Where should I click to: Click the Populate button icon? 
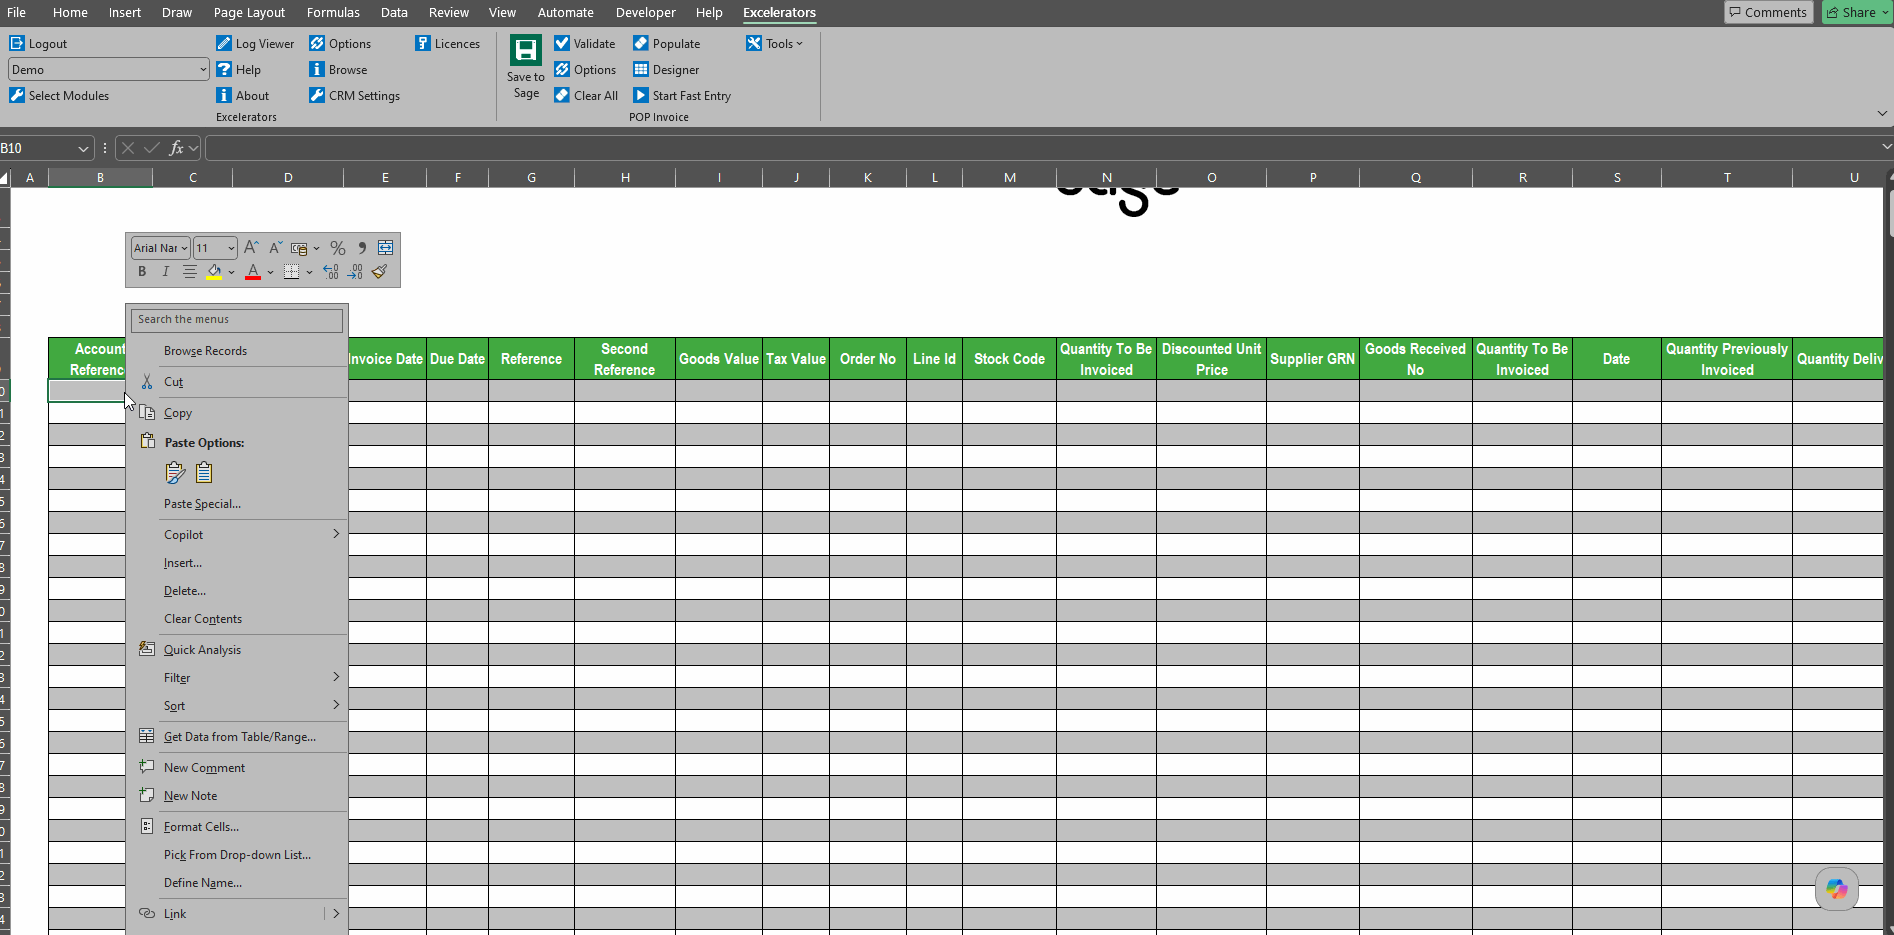click(641, 43)
